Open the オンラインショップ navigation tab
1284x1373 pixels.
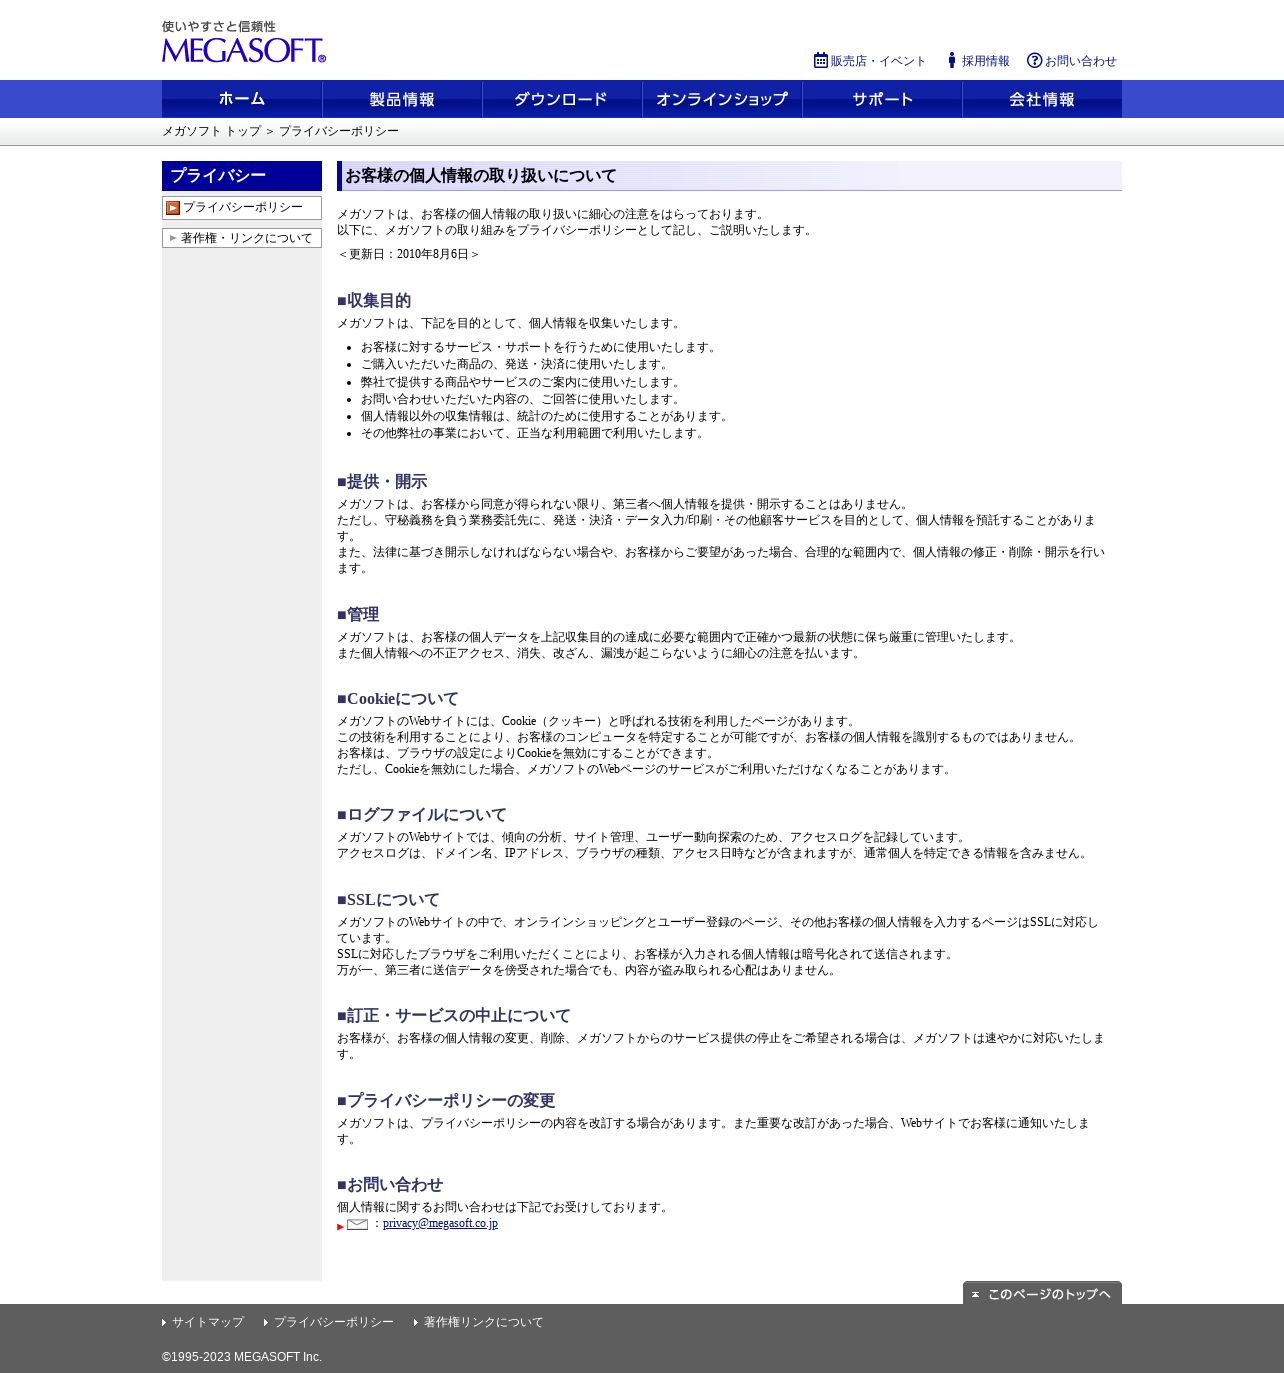point(722,99)
